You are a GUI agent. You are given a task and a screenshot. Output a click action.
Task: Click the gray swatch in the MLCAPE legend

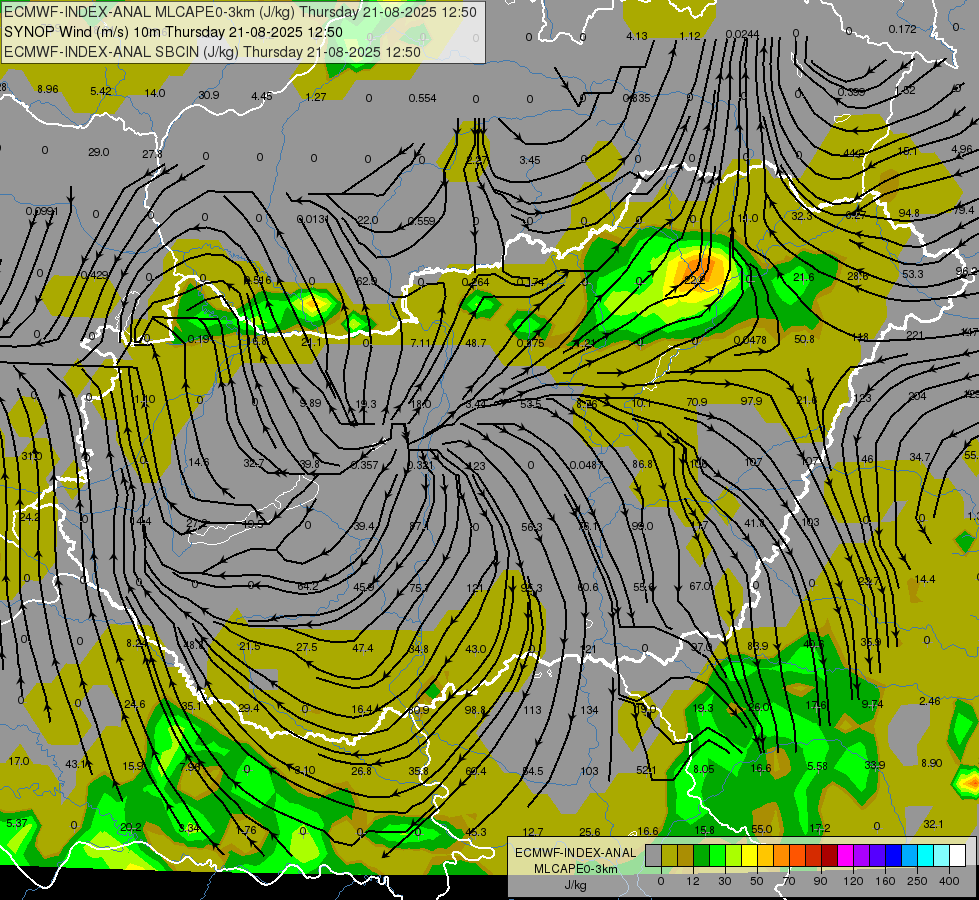[654, 855]
